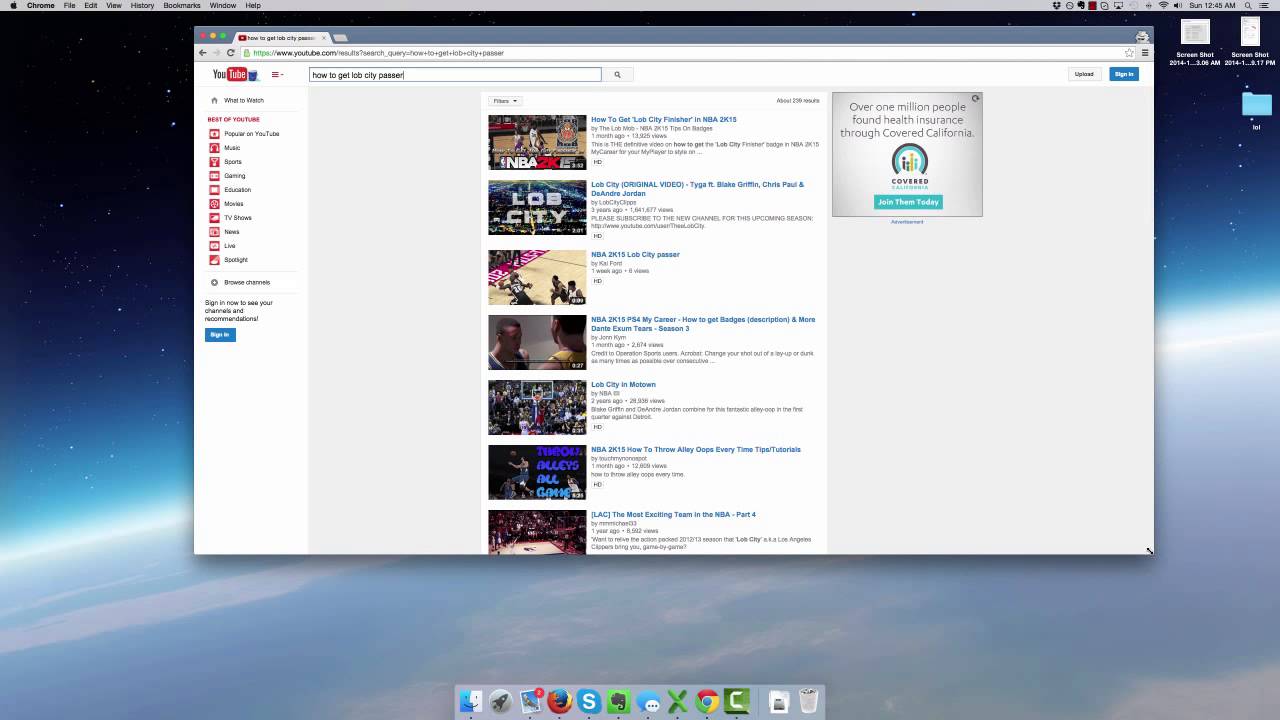Viewport: 1280px width, 720px height.
Task: Open the Window menu
Action: pos(223,6)
